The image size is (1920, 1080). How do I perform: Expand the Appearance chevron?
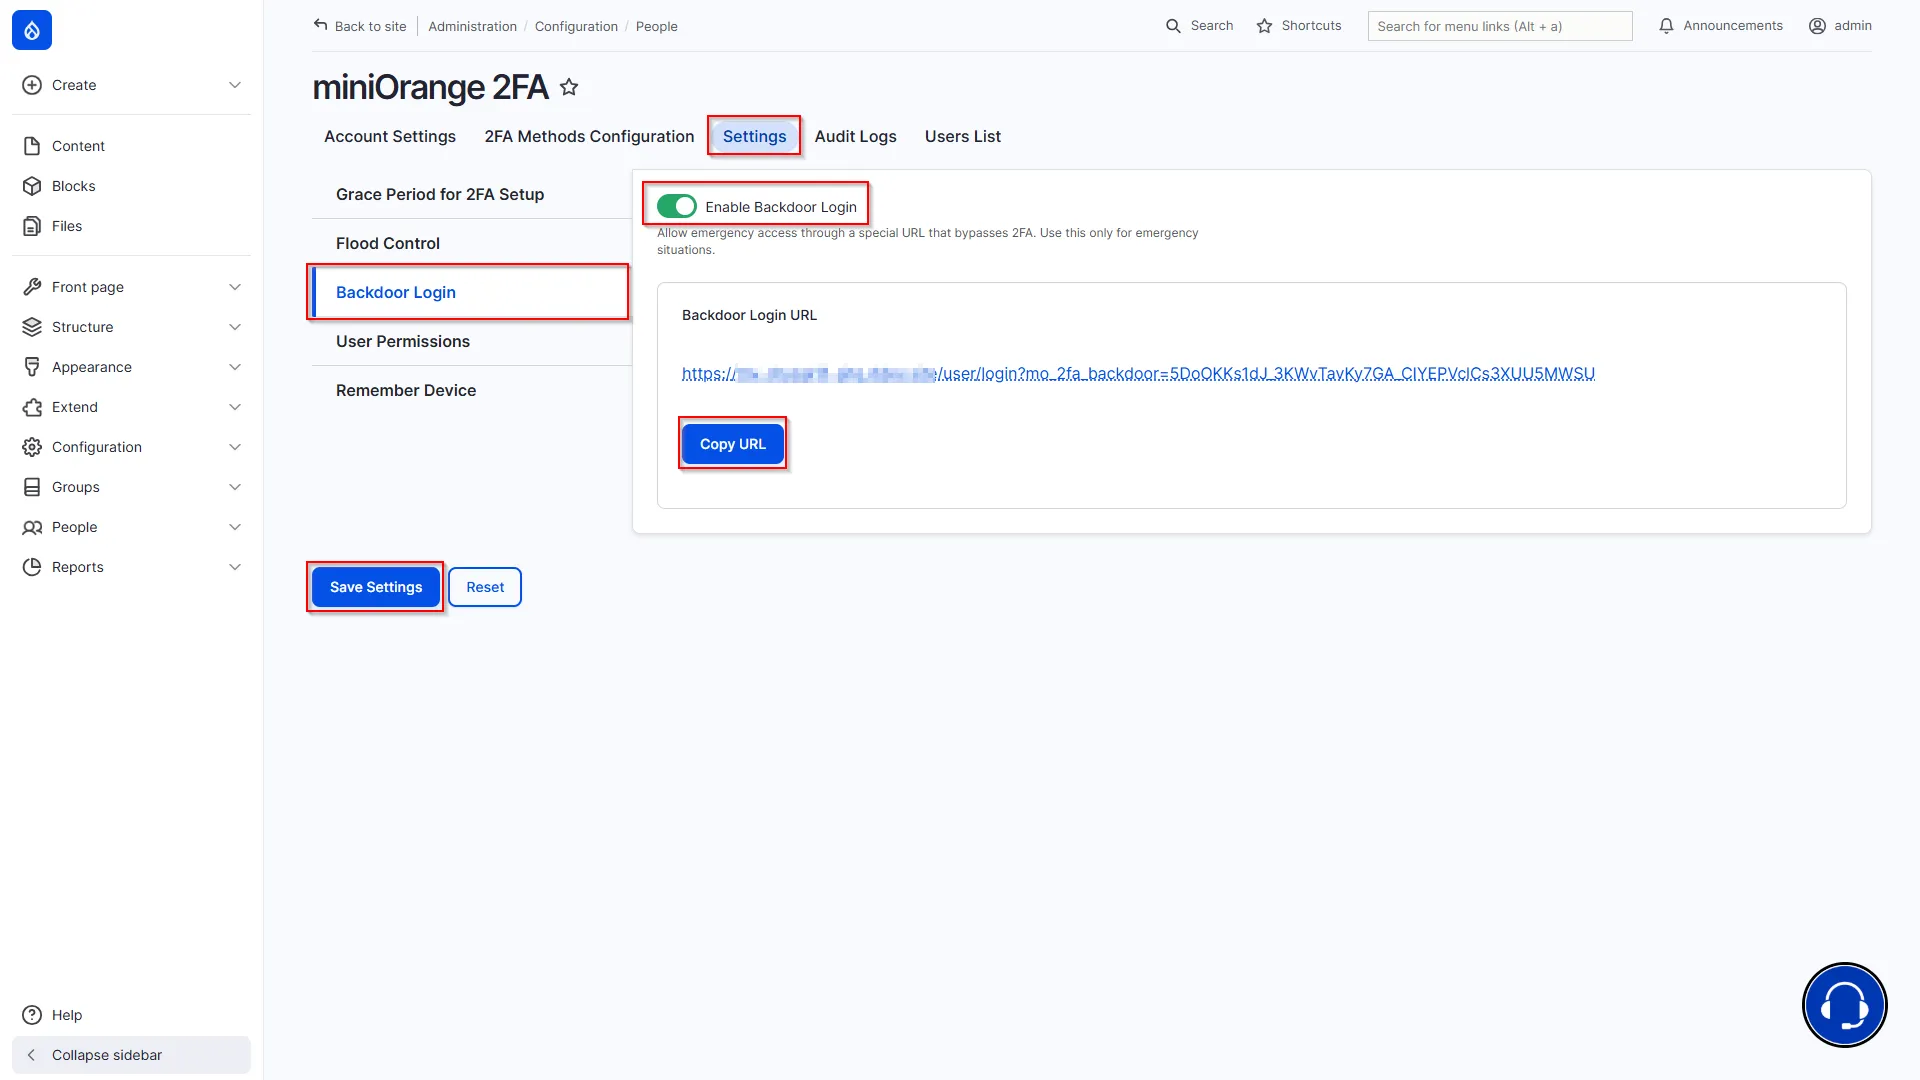point(235,367)
